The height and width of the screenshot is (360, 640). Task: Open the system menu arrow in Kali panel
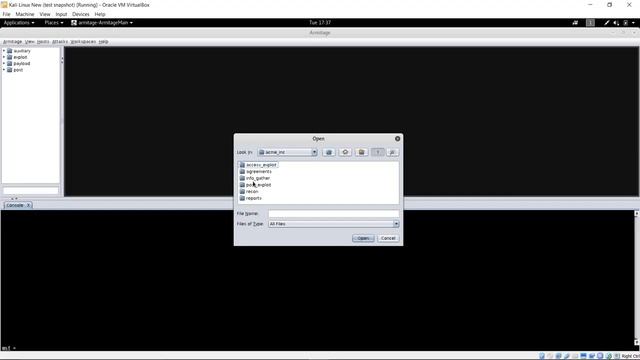tap(633, 23)
